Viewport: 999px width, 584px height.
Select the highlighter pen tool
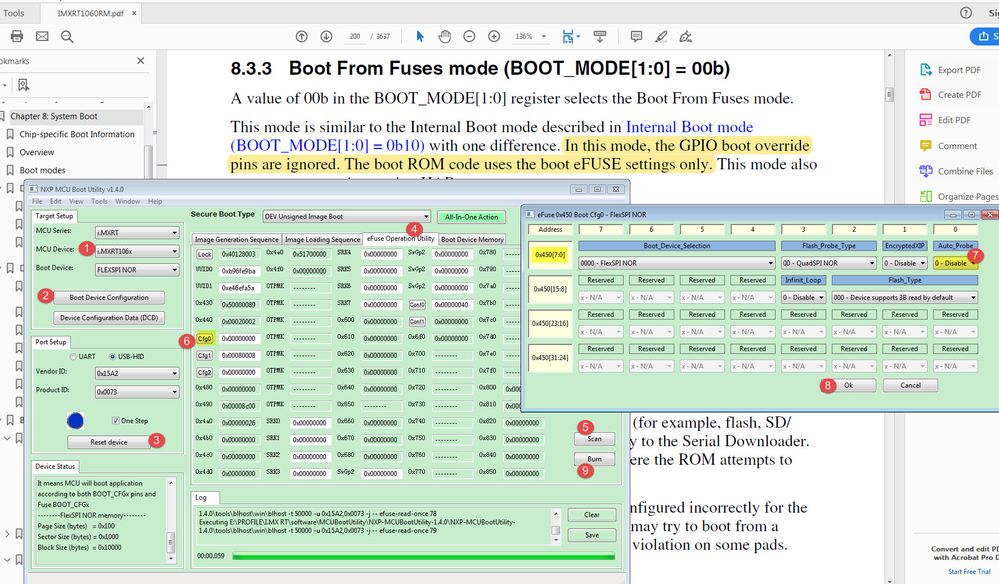click(661, 36)
